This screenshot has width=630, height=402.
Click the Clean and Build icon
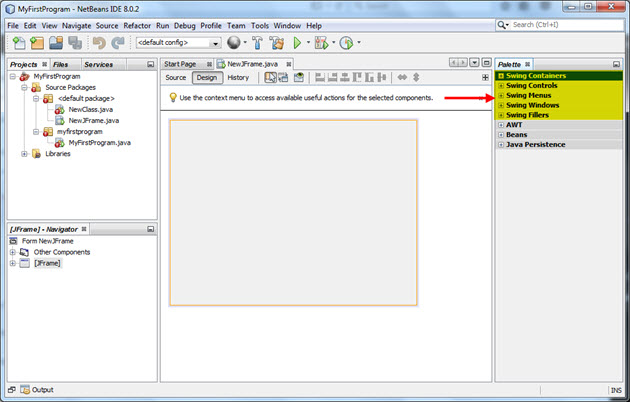pos(277,43)
